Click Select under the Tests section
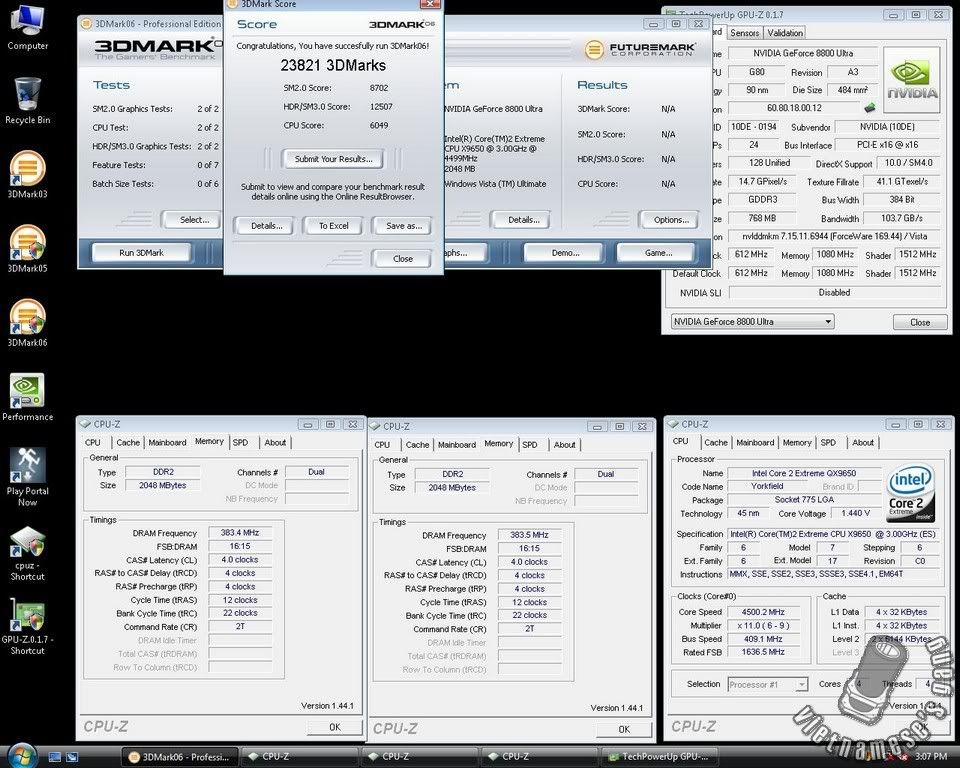 click(194, 220)
